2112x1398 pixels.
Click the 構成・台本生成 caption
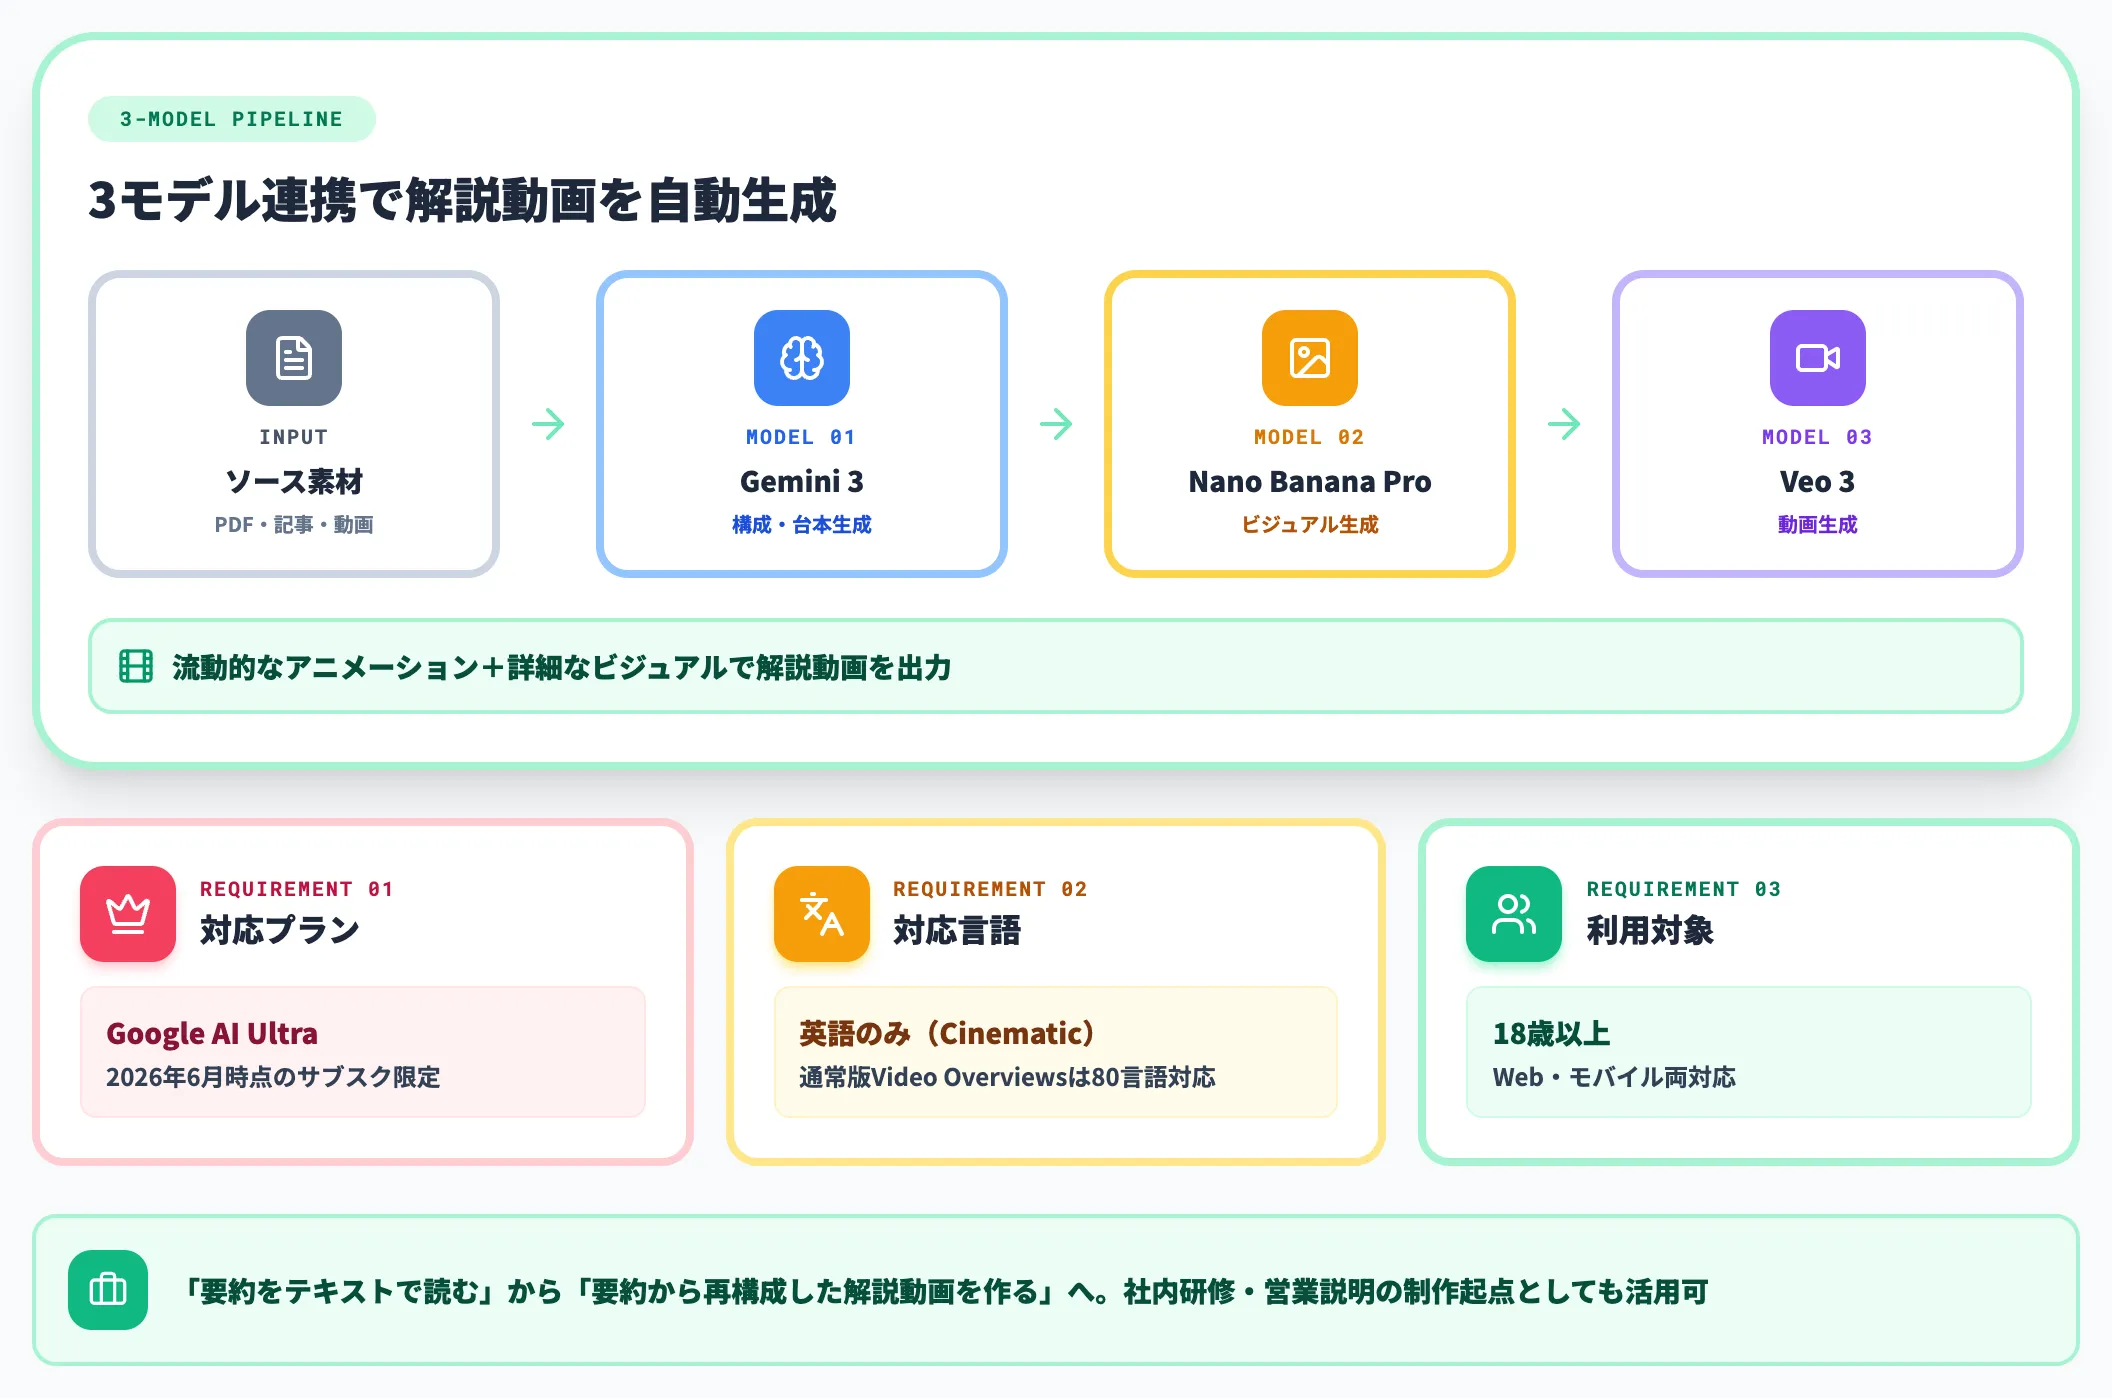click(802, 524)
